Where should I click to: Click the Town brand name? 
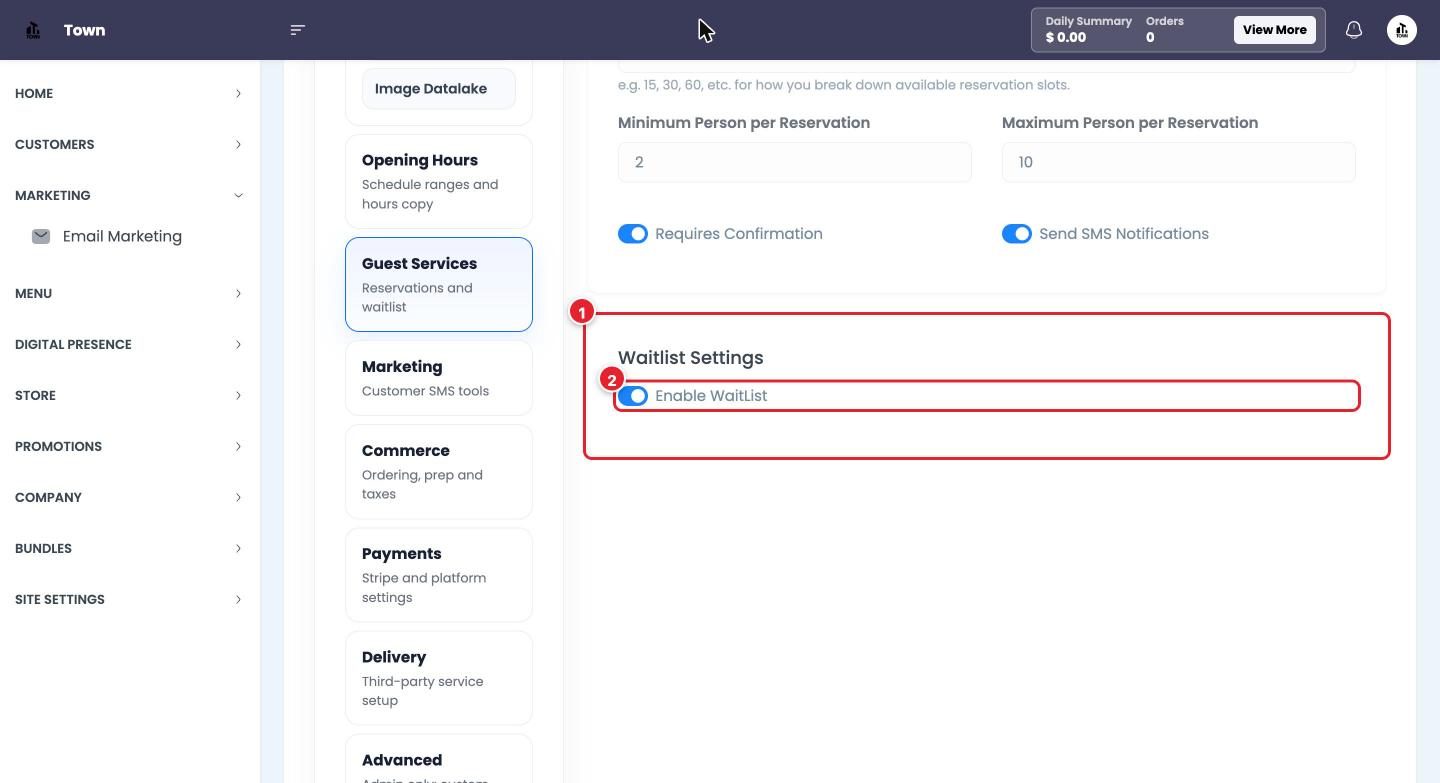point(84,30)
